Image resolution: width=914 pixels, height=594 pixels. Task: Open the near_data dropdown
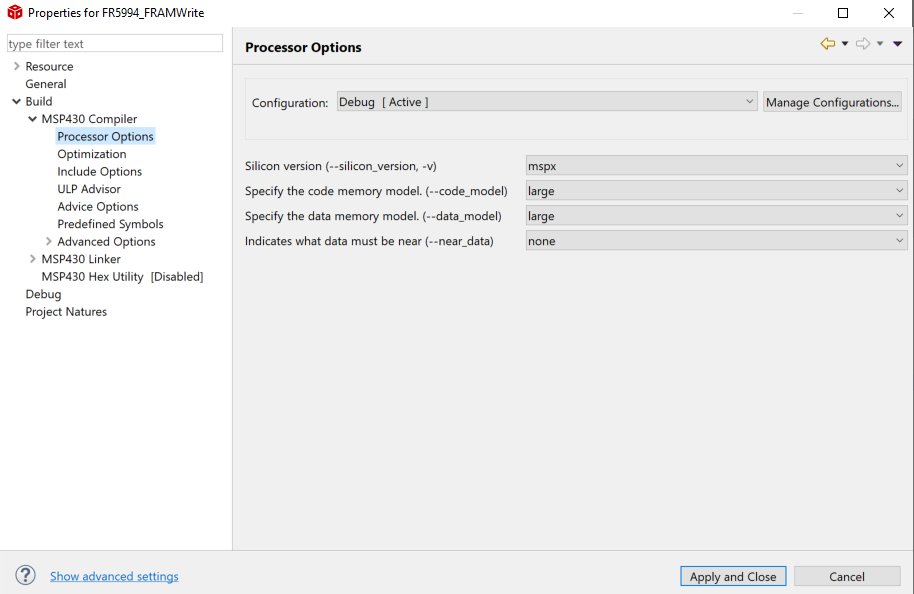pyautogui.click(x=898, y=240)
